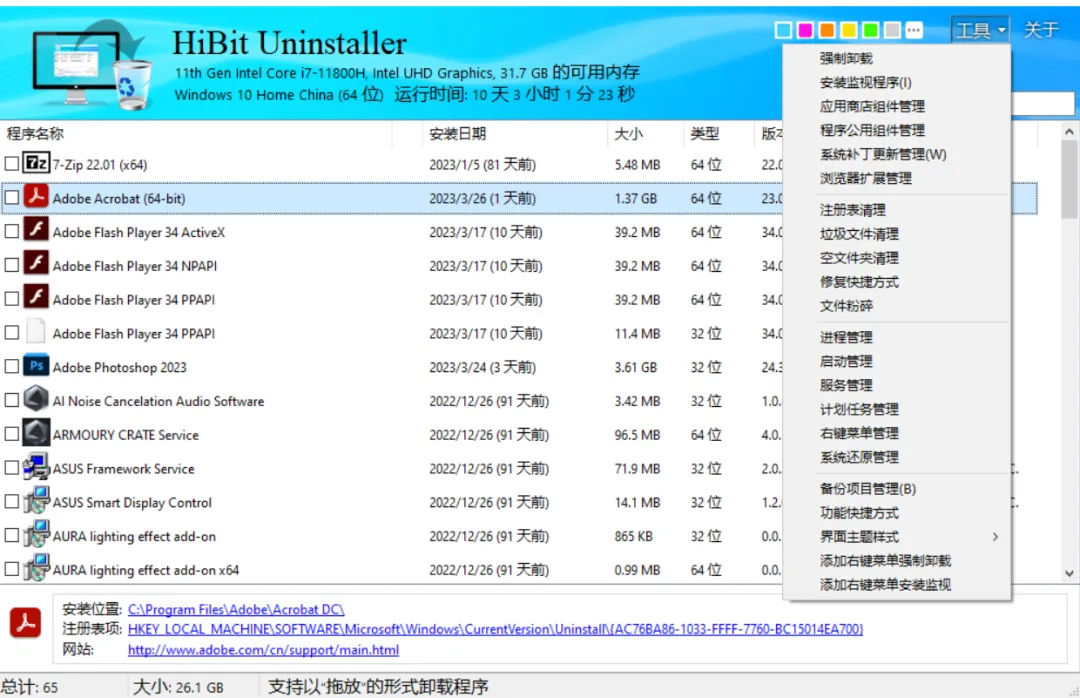Image resolution: width=1080 pixels, height=698 pixels.
Task: Tick the 7-Zip 22.01 checkbox
Action: point(12,164)
